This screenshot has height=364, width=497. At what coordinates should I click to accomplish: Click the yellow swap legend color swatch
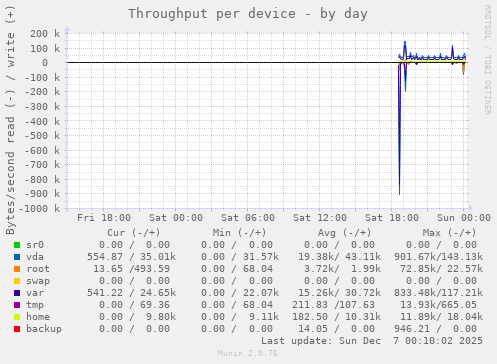[17, 281]
